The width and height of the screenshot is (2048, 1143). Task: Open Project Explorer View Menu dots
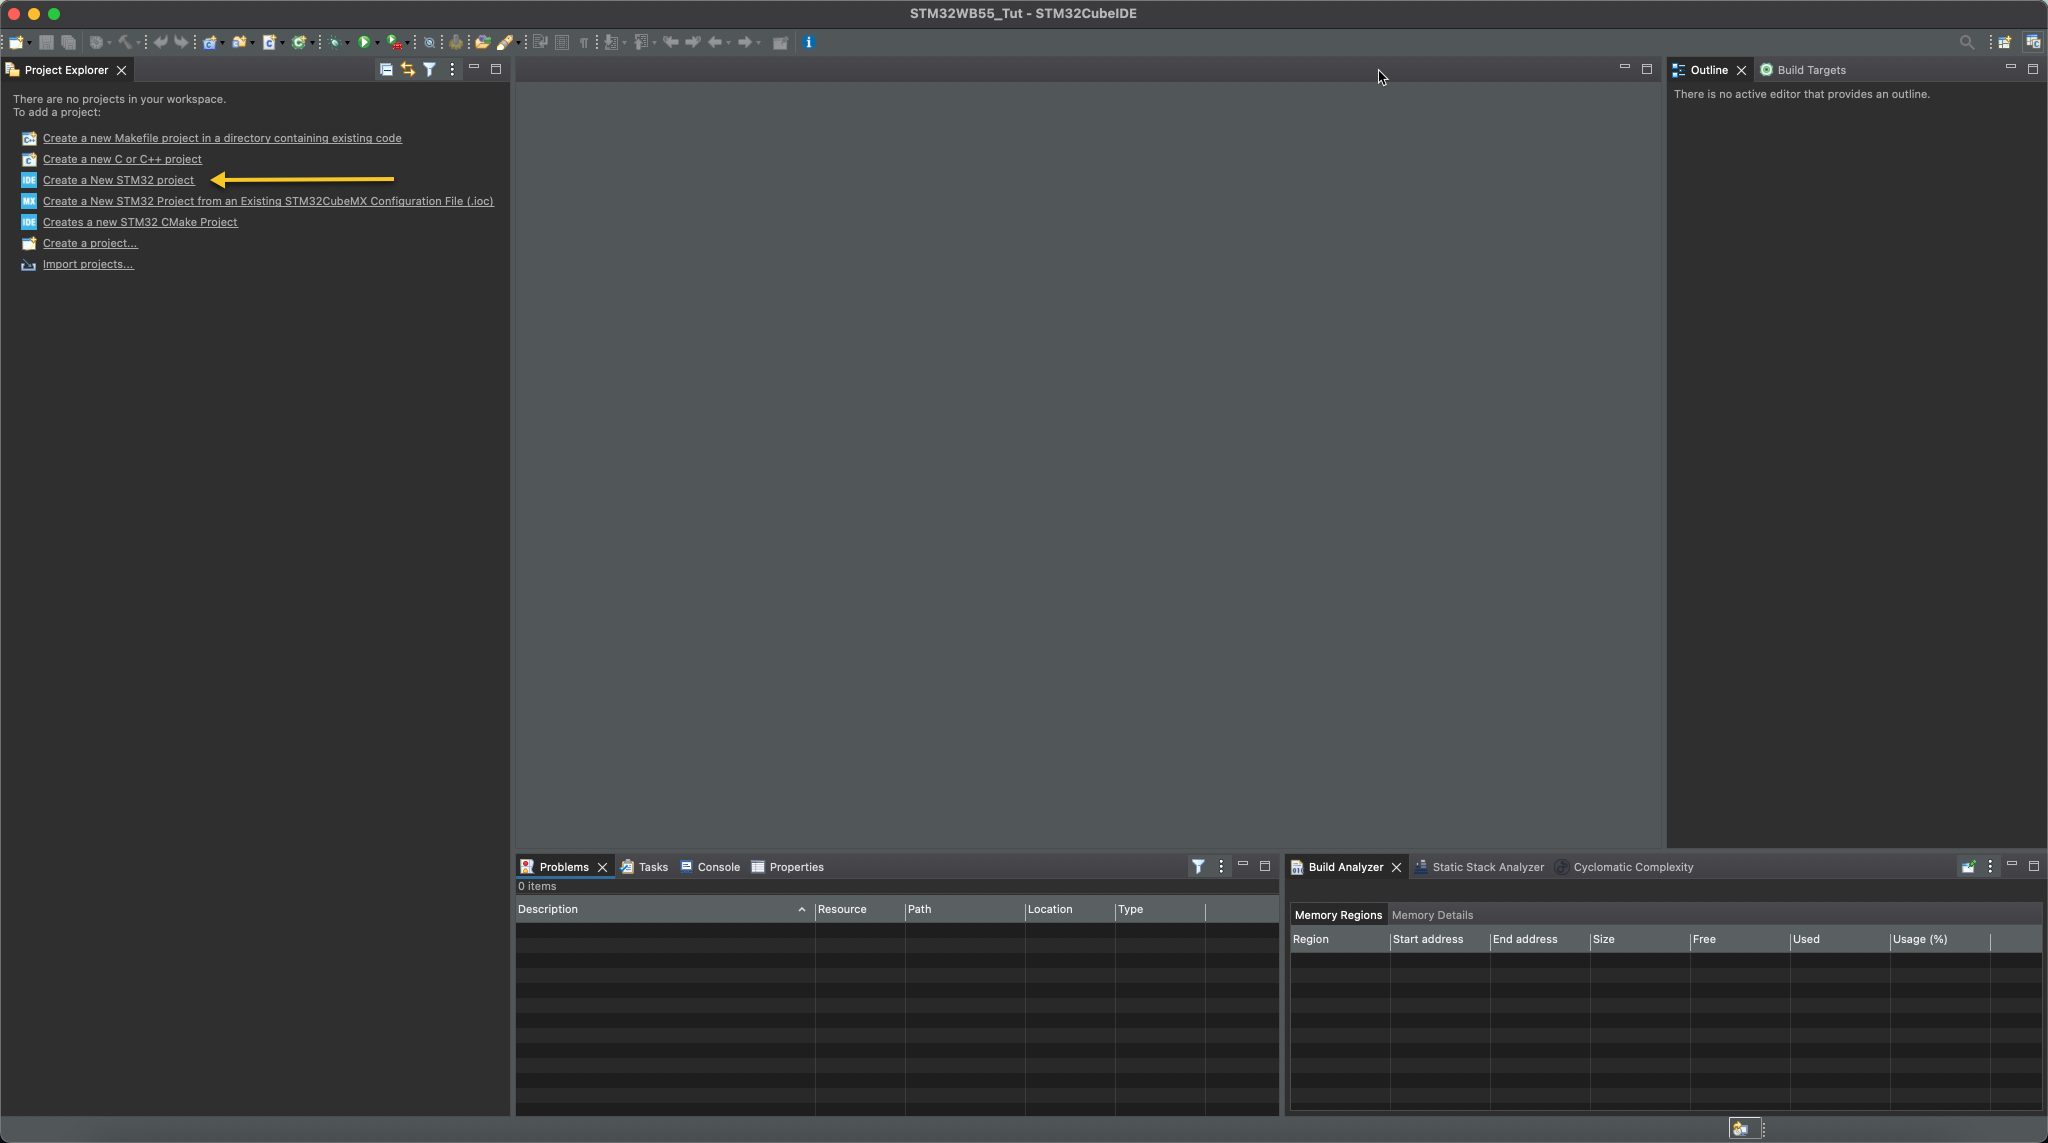(452, 69)
